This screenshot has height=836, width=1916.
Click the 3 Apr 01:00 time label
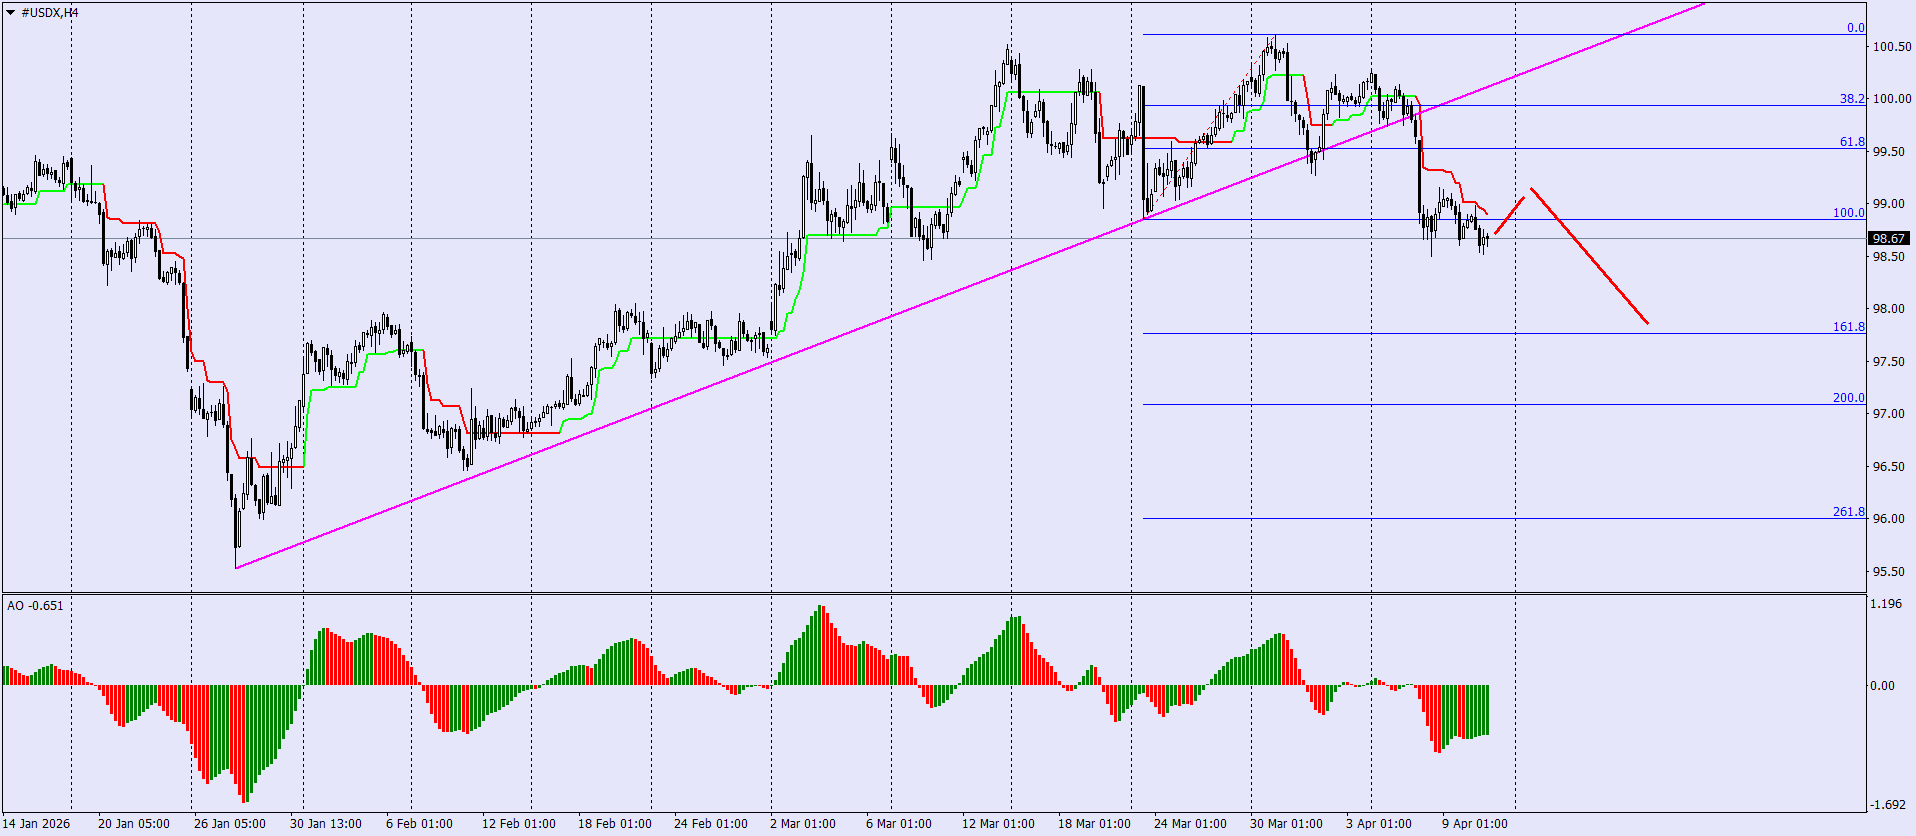[1379, 824]
